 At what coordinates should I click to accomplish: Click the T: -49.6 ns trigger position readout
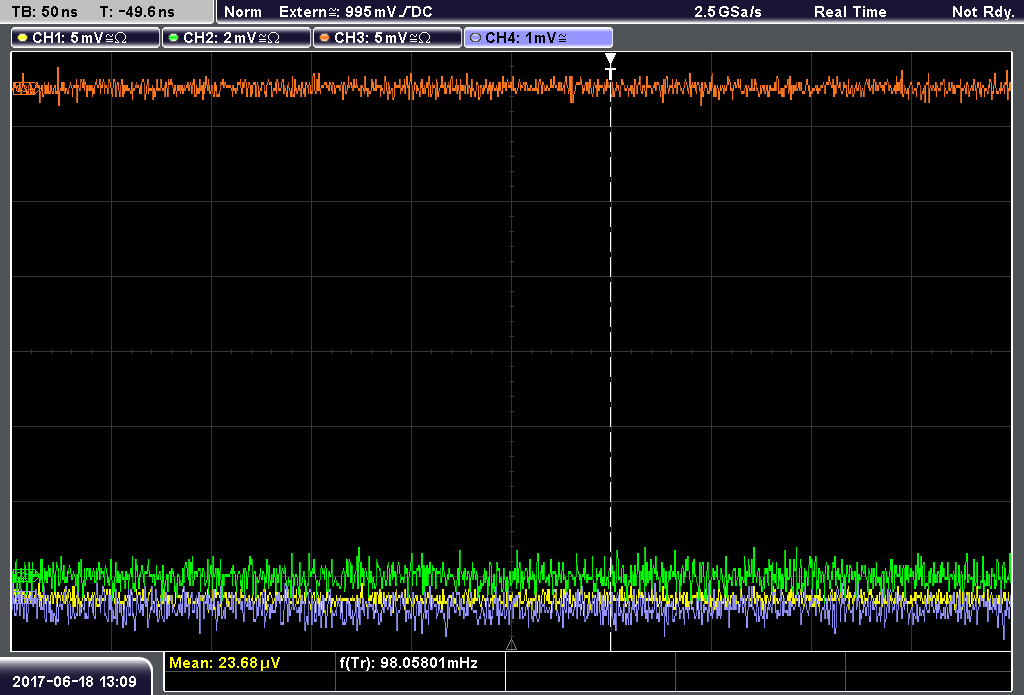point(137,12)
